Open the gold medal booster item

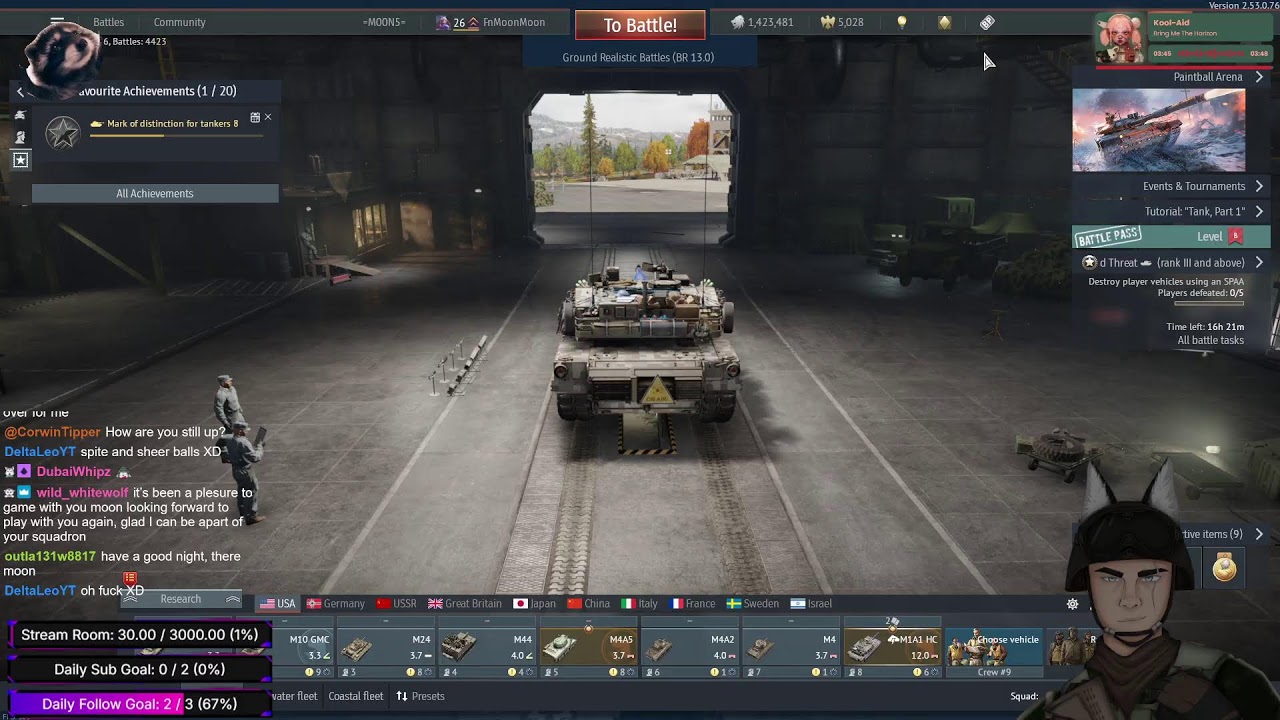[1224, 567]
